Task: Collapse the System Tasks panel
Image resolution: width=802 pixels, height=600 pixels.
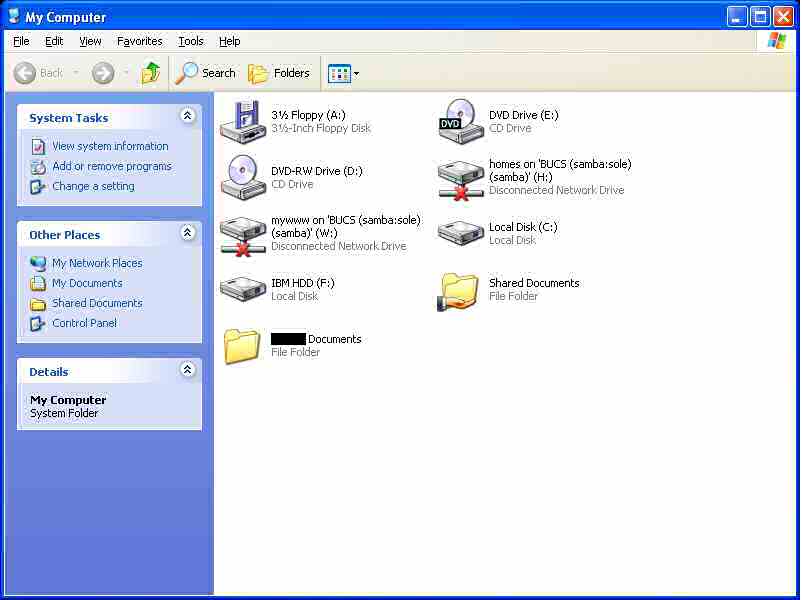Action: (187, 116)
